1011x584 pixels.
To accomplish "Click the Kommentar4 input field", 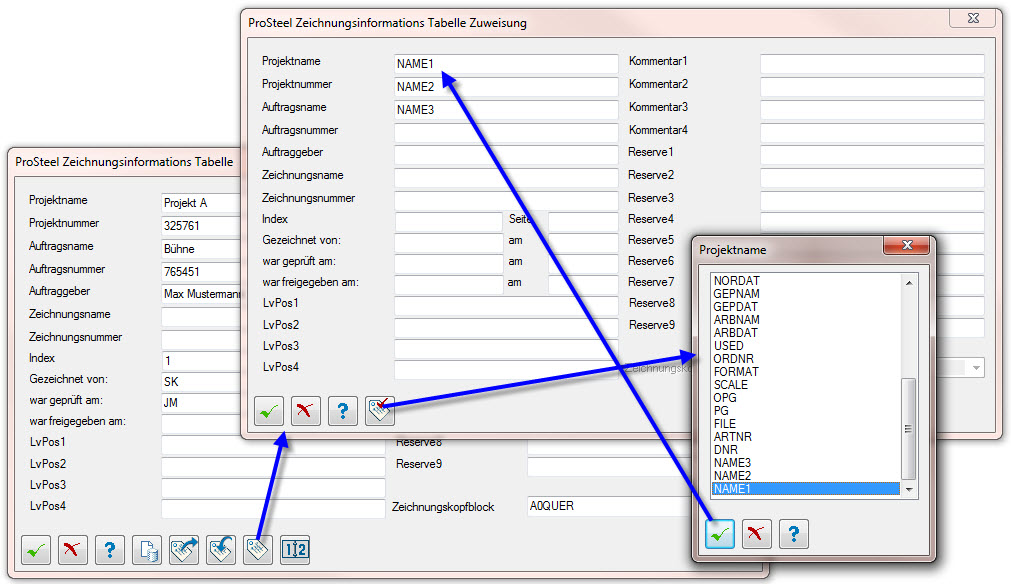I will (x=872, y=133).
